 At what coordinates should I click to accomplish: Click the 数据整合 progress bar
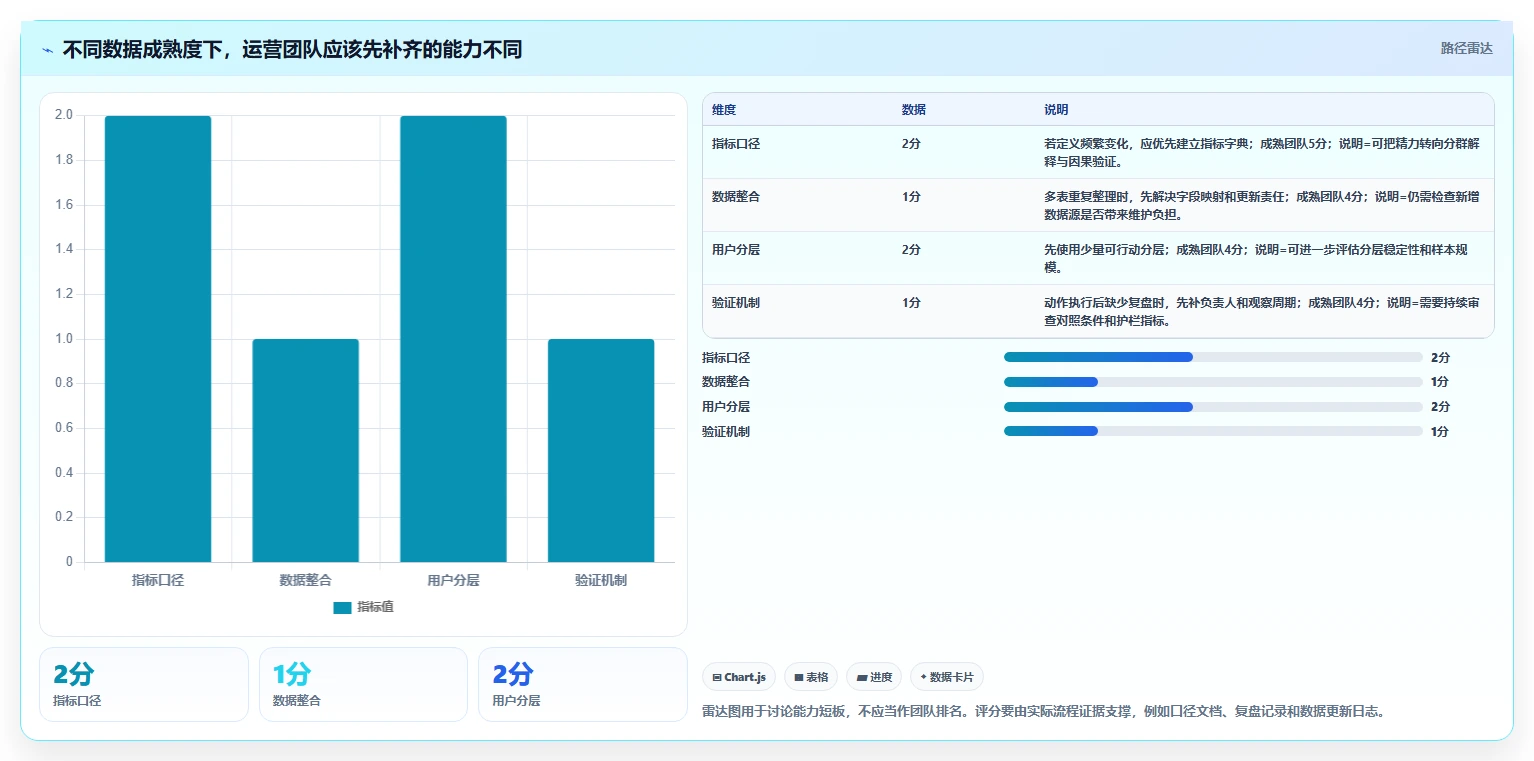pyautogui.click(x=1213, y=382)
